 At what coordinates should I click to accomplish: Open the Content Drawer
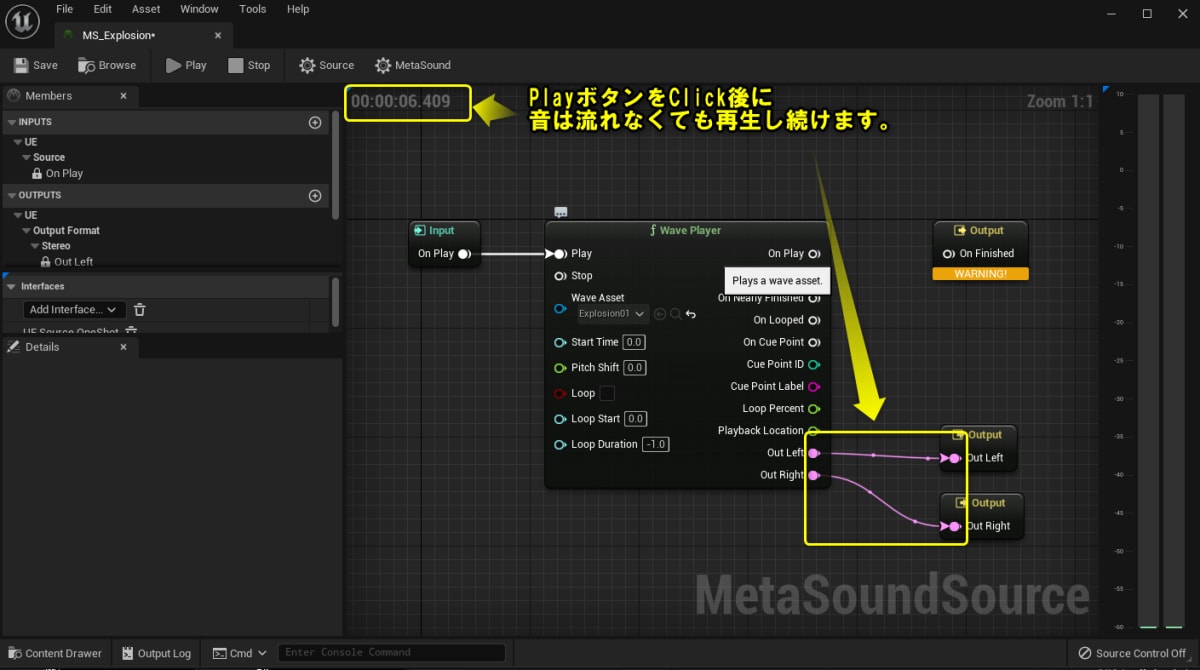click(55, 653)
